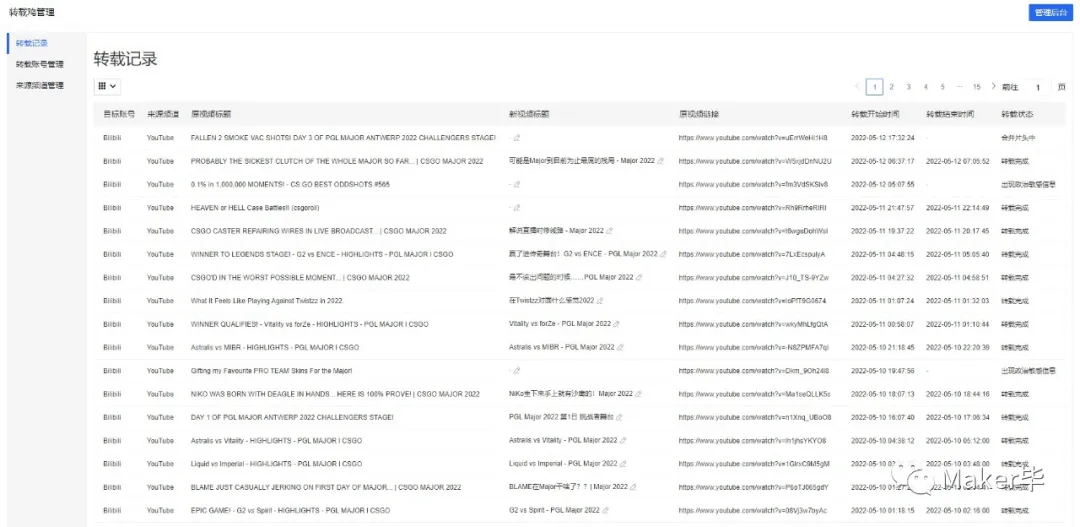Image resolution: width=1080 pixels, height=527 pixels.
Task: Select title 'Astralis vs MIBR - HIGHLIGHTS - PGL MAJOR I CSGO'
Action: [275, 347]
